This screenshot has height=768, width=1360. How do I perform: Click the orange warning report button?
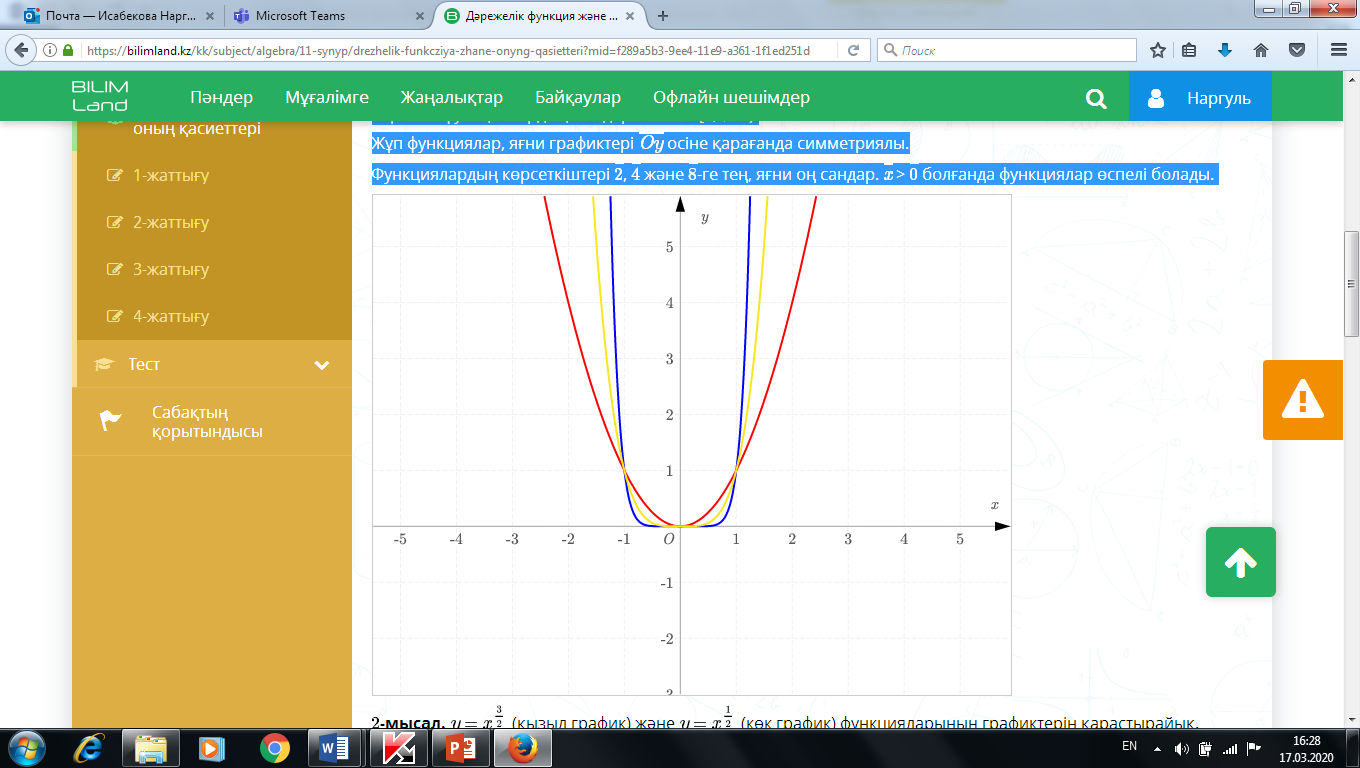click(1302, 400)
